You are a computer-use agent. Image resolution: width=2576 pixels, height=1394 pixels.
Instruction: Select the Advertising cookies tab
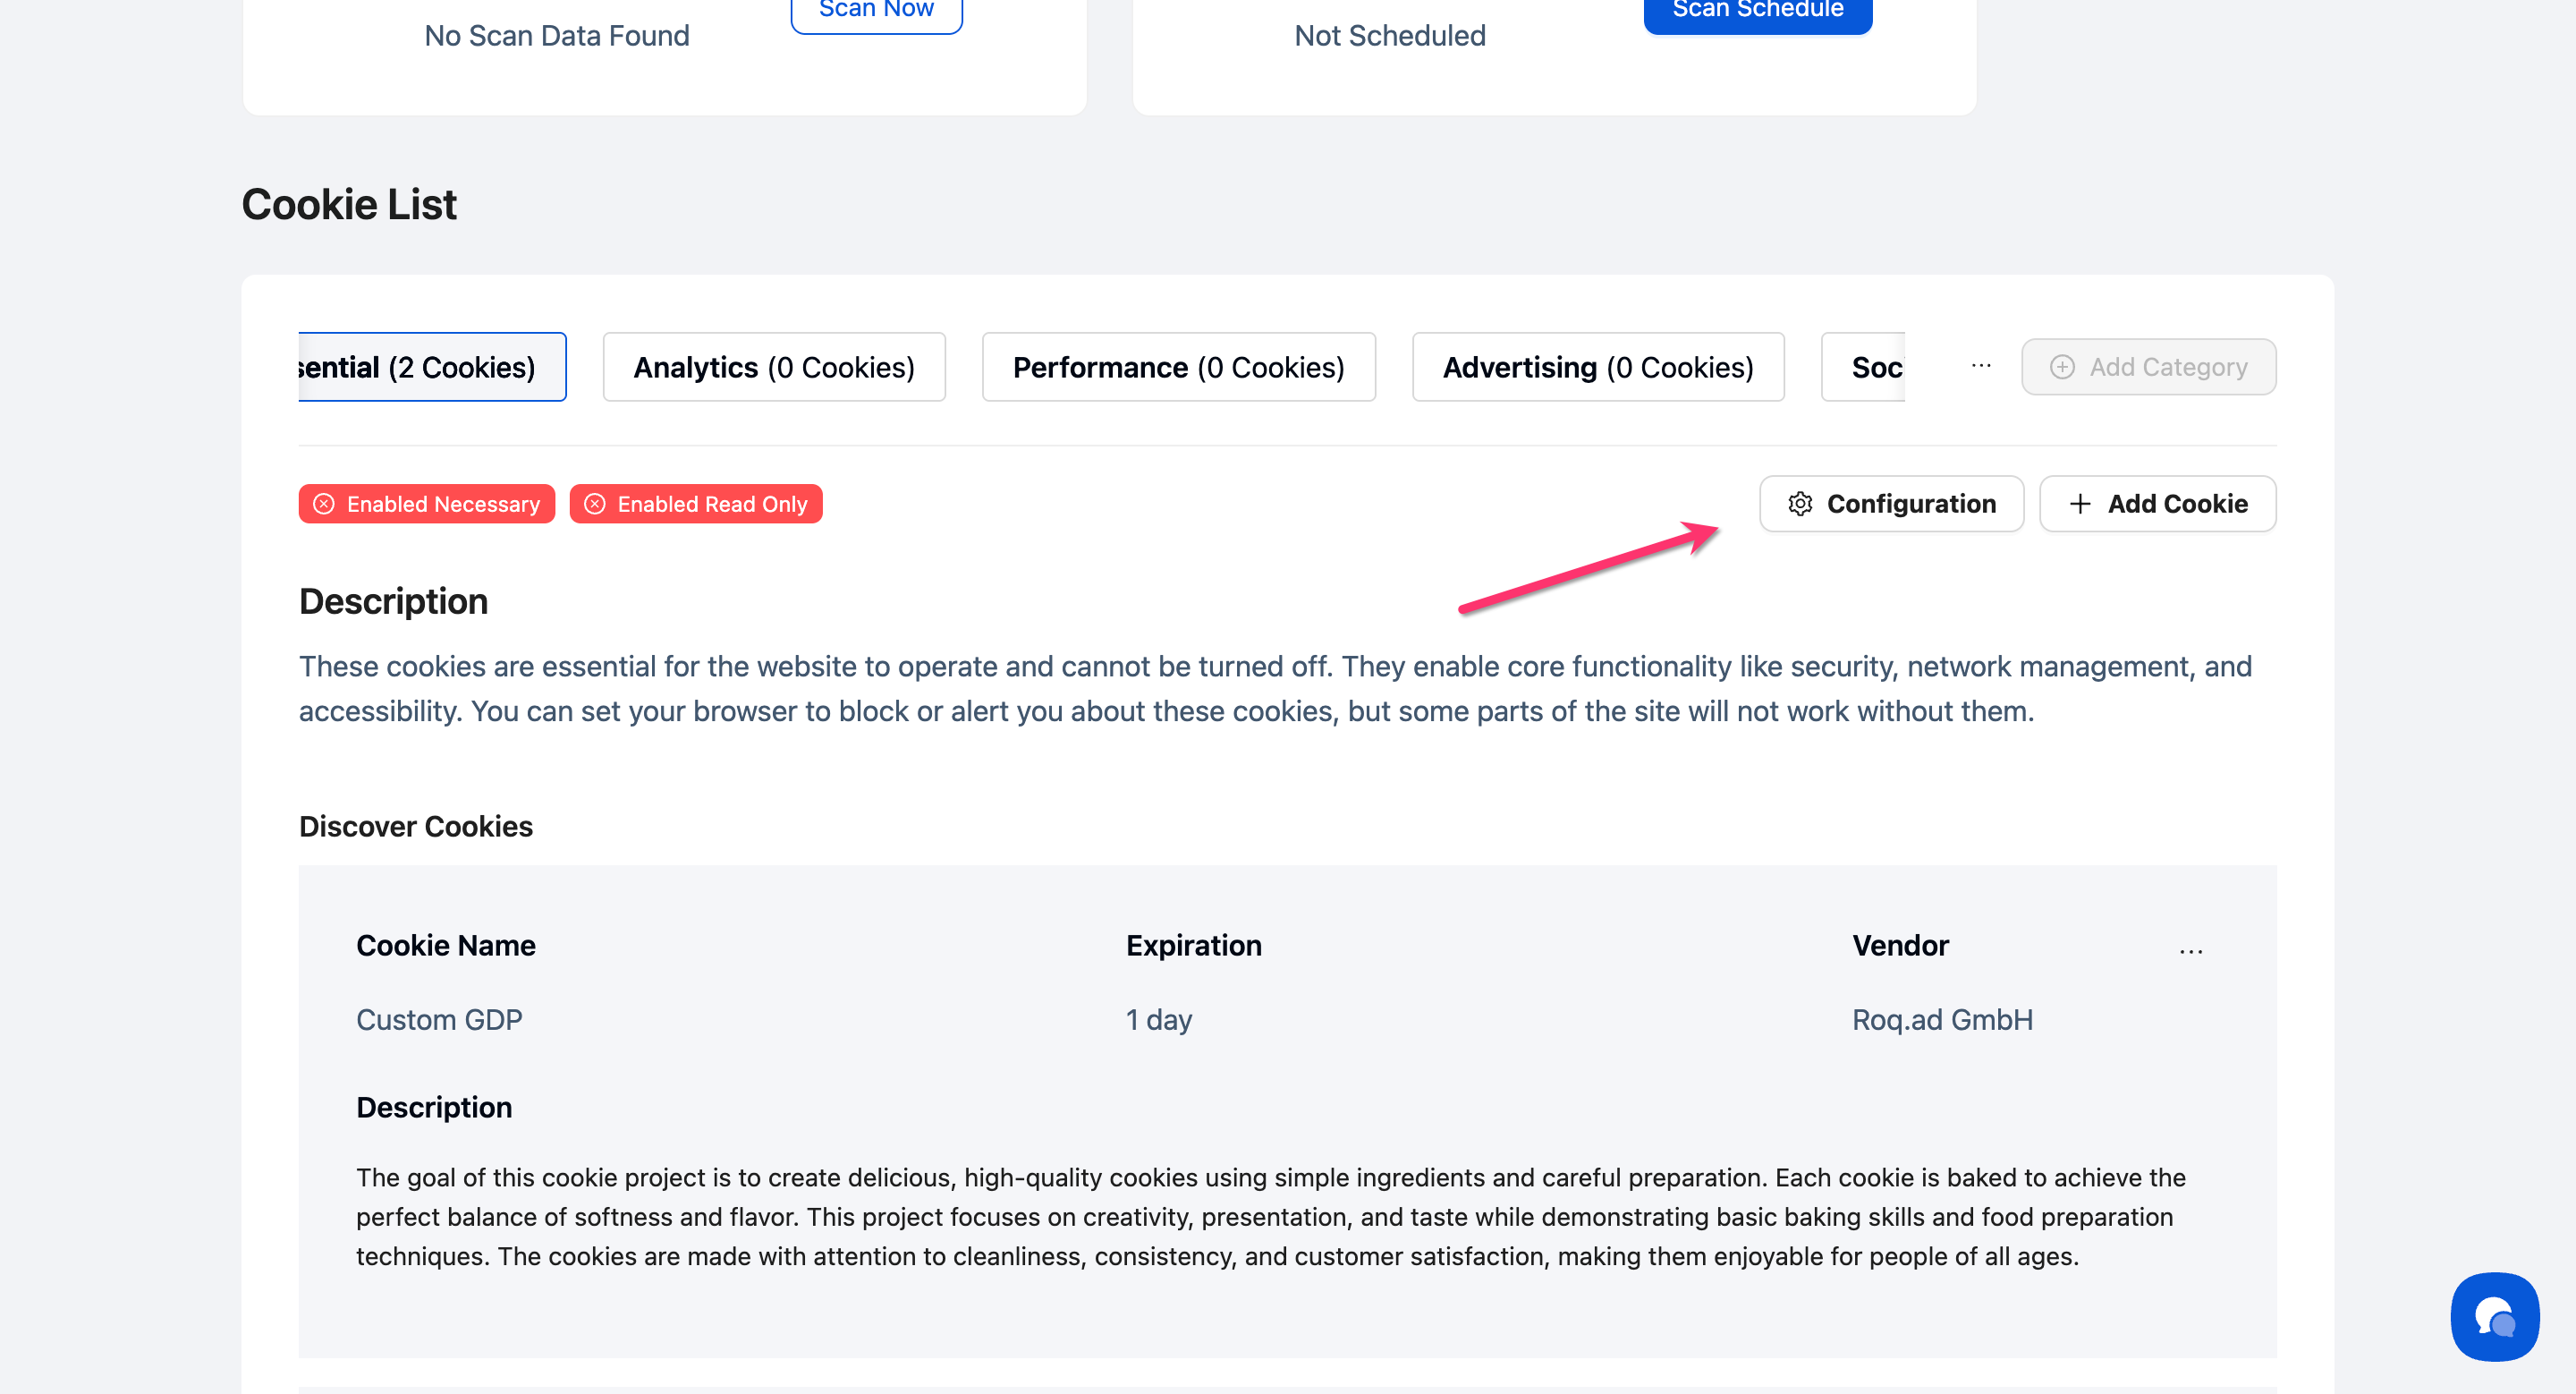(1597, 367)
